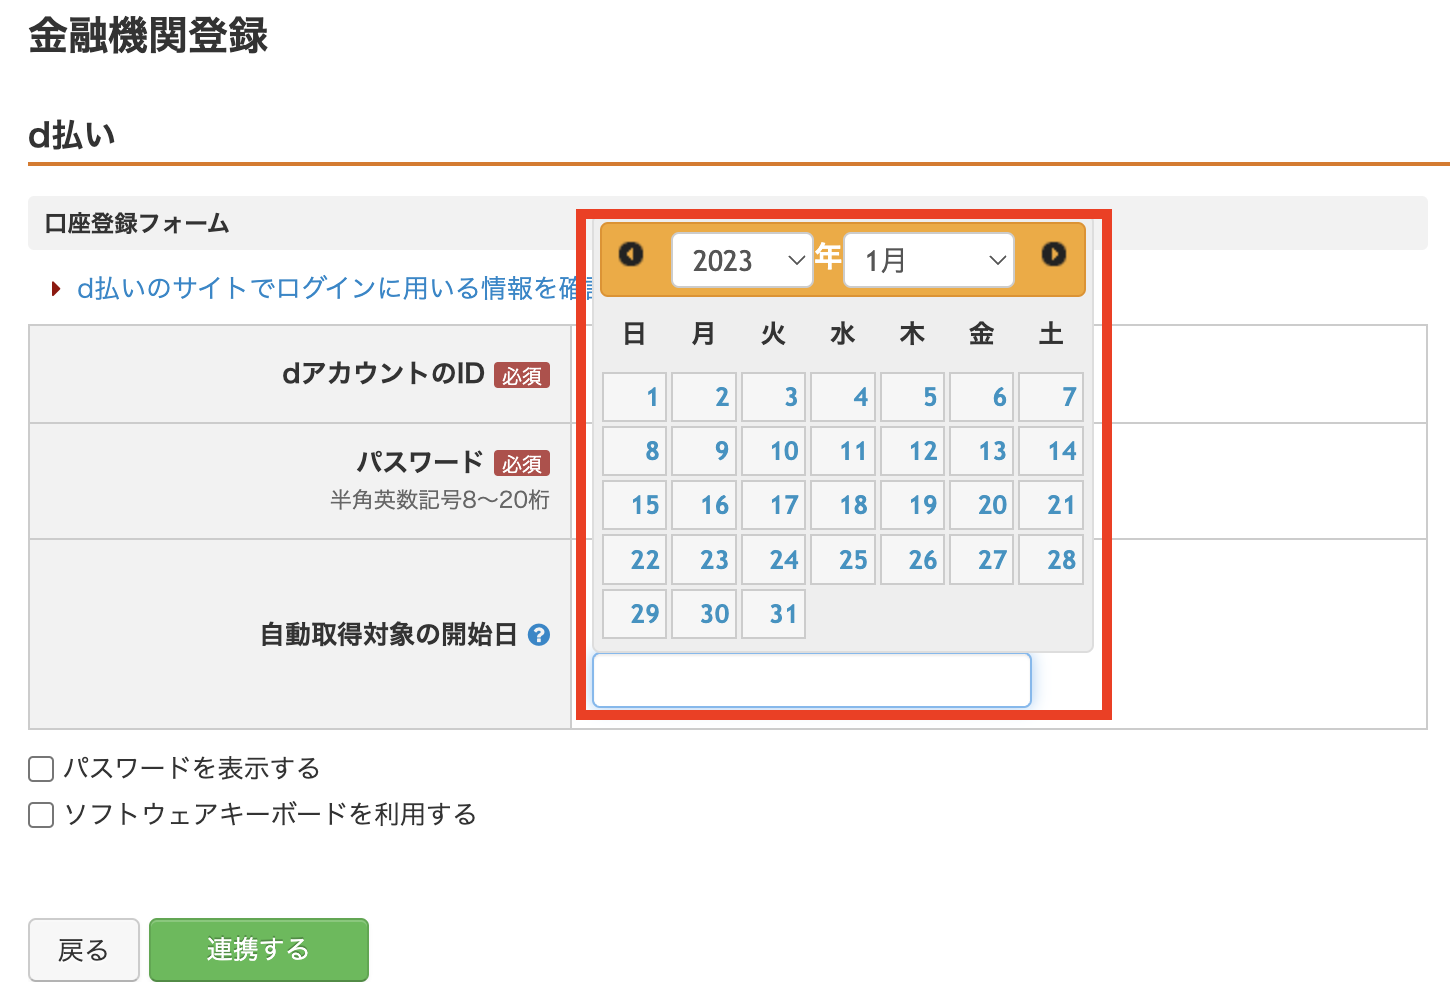Open the year 2023 dropdown
The image size is (1450, 993).
742,260
